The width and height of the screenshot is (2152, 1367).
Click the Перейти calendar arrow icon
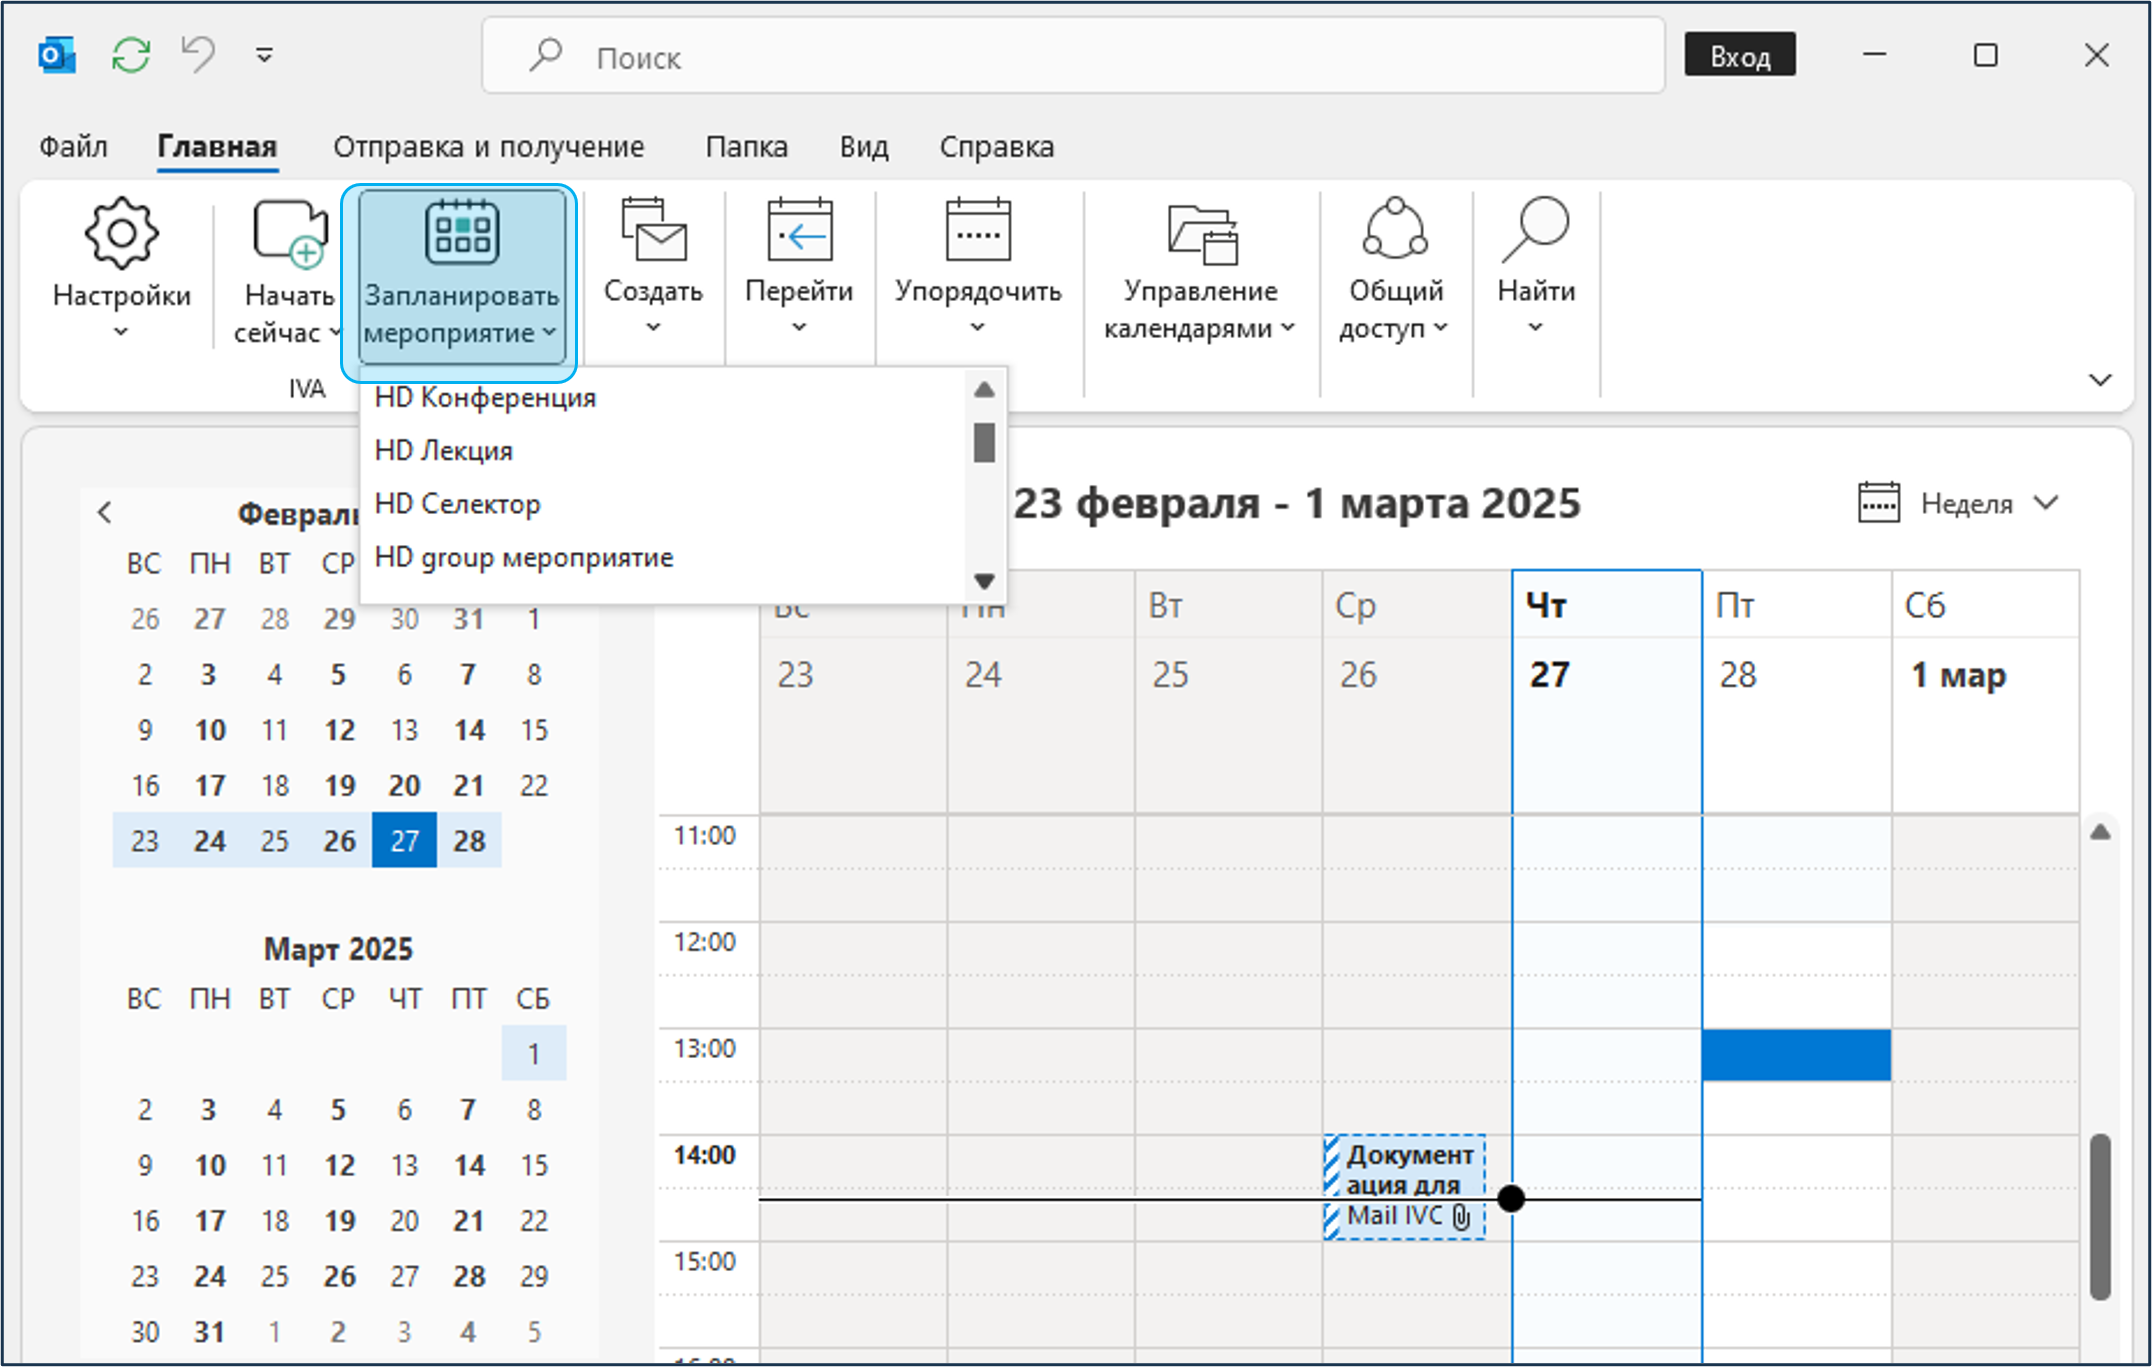pos(799,231)
